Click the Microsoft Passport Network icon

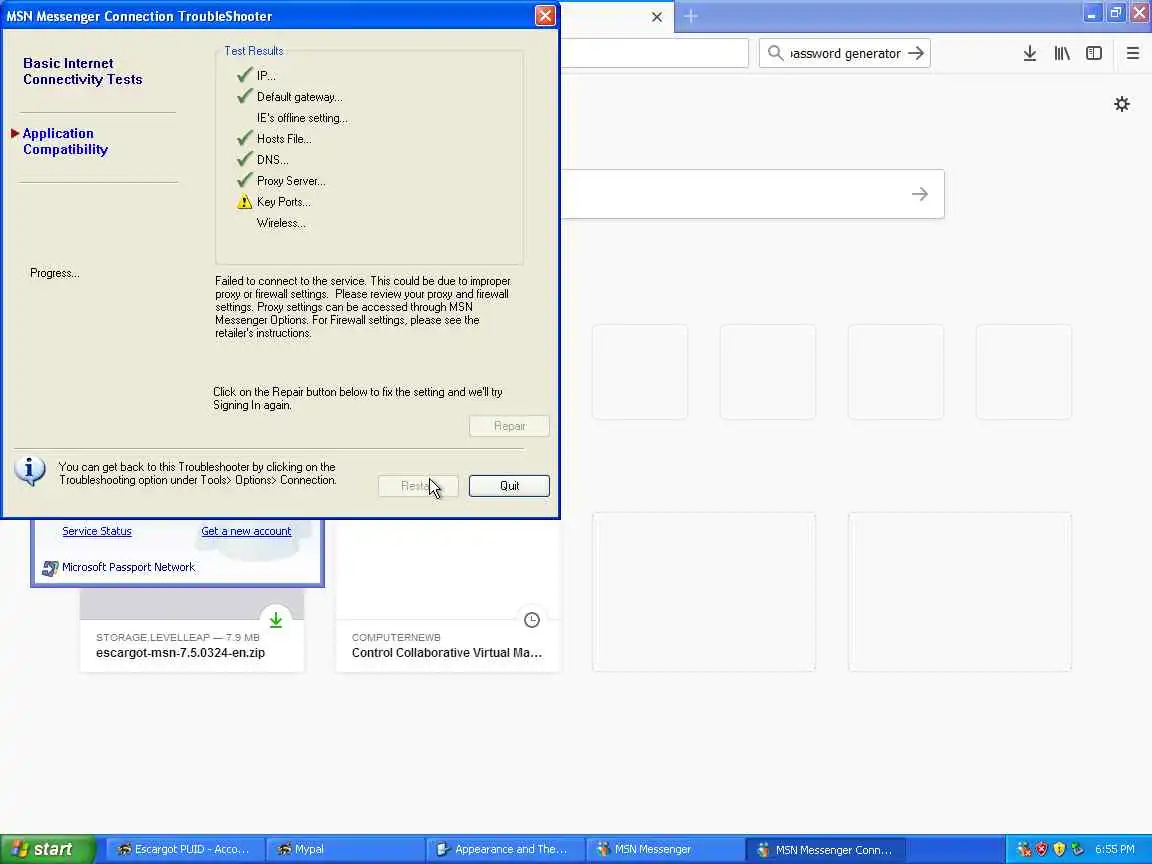click(x=50, y=568)
